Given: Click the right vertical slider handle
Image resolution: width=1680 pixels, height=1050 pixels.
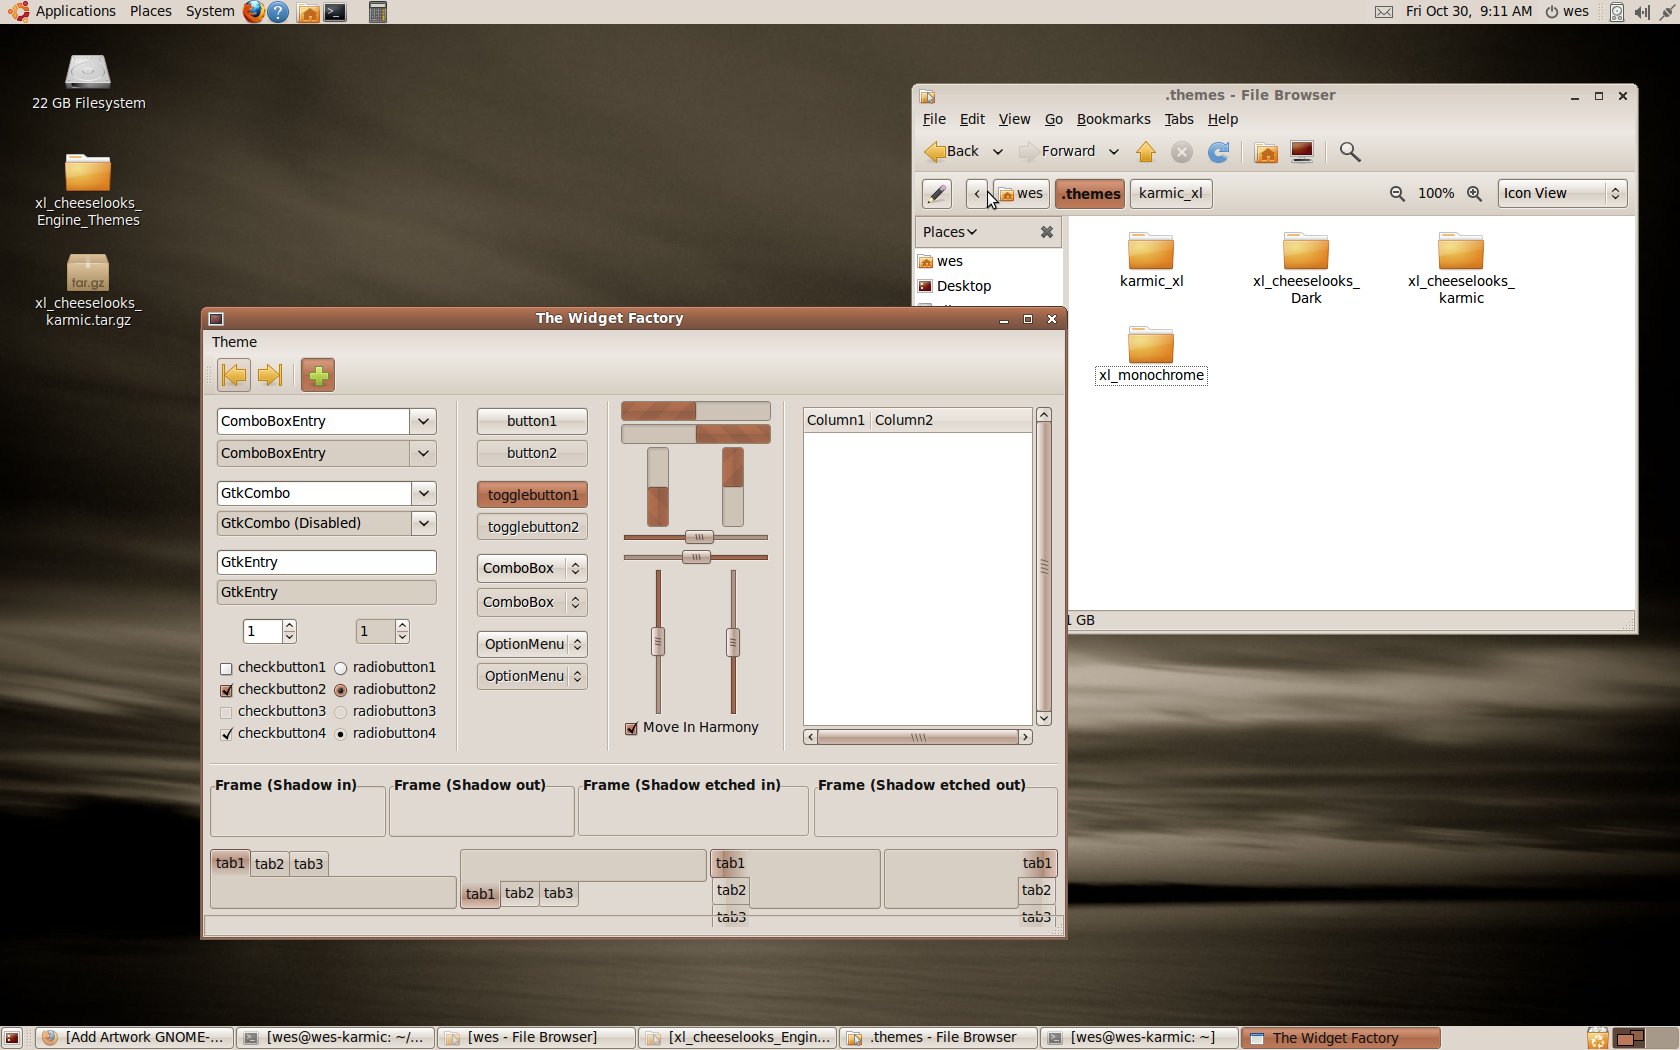Looking at the screenshot, I should 733,641.
